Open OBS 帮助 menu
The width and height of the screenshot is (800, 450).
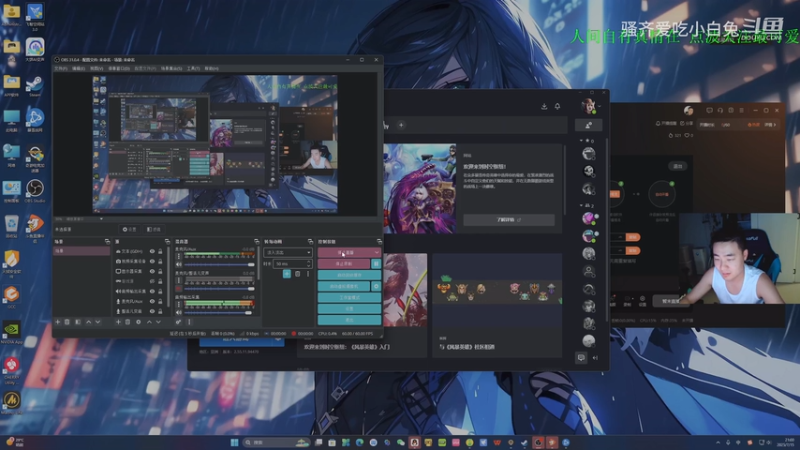[211, 68]
